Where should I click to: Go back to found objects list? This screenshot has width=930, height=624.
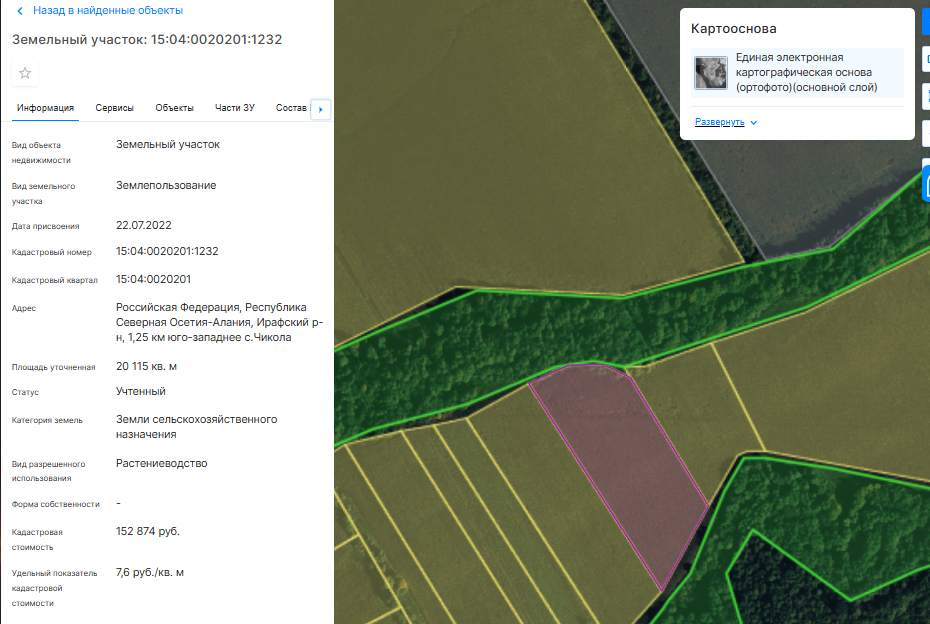click(107, 11)
